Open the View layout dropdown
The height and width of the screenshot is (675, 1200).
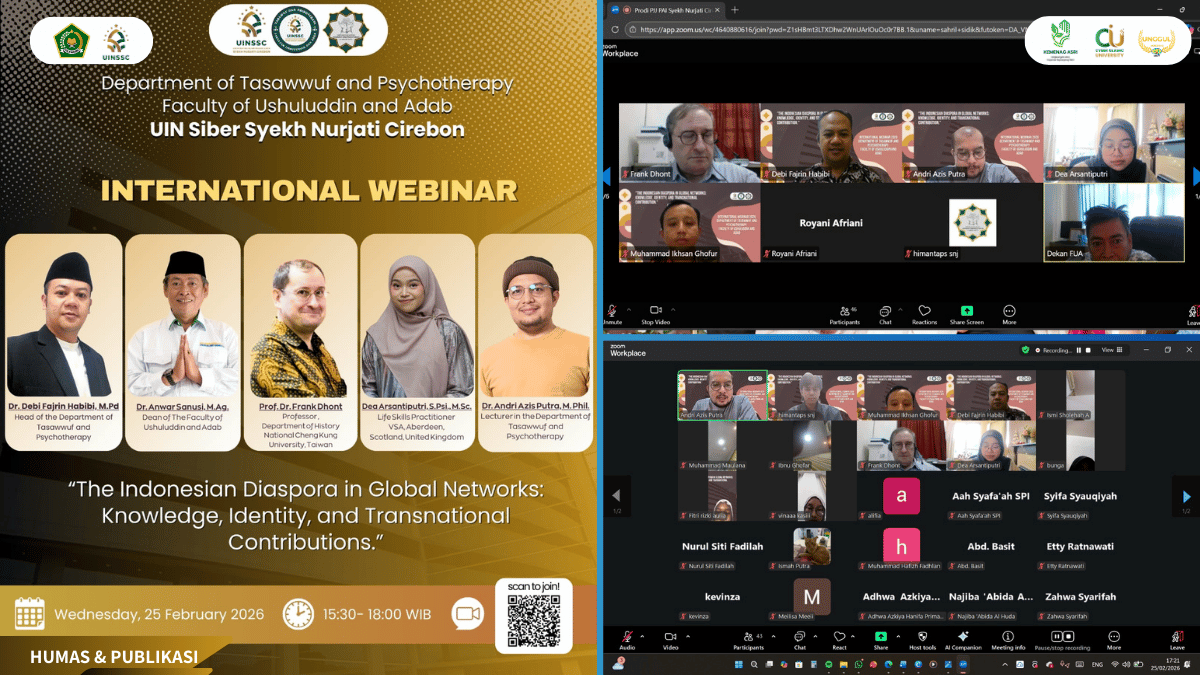point(1109,350)
